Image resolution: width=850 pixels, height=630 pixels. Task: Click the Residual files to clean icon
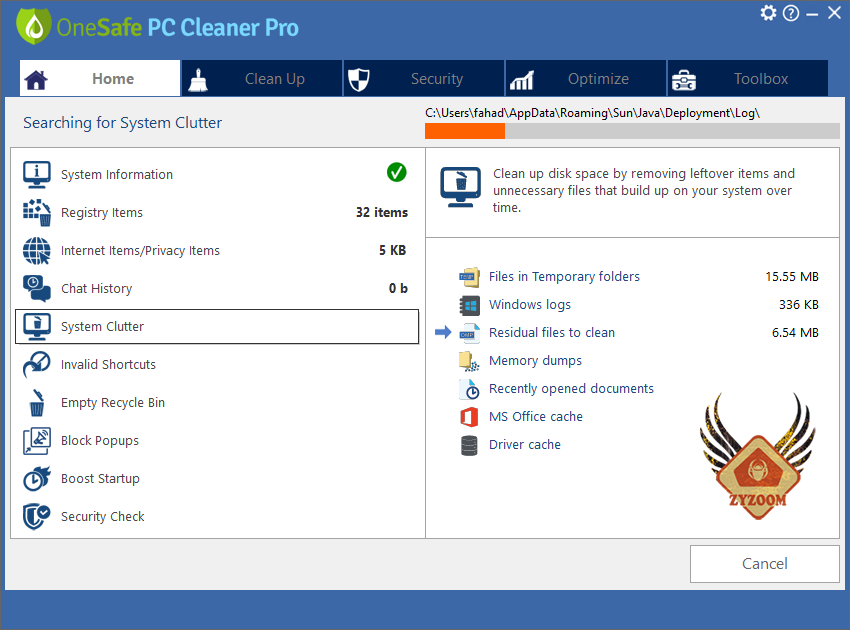[x=469, y=333]
